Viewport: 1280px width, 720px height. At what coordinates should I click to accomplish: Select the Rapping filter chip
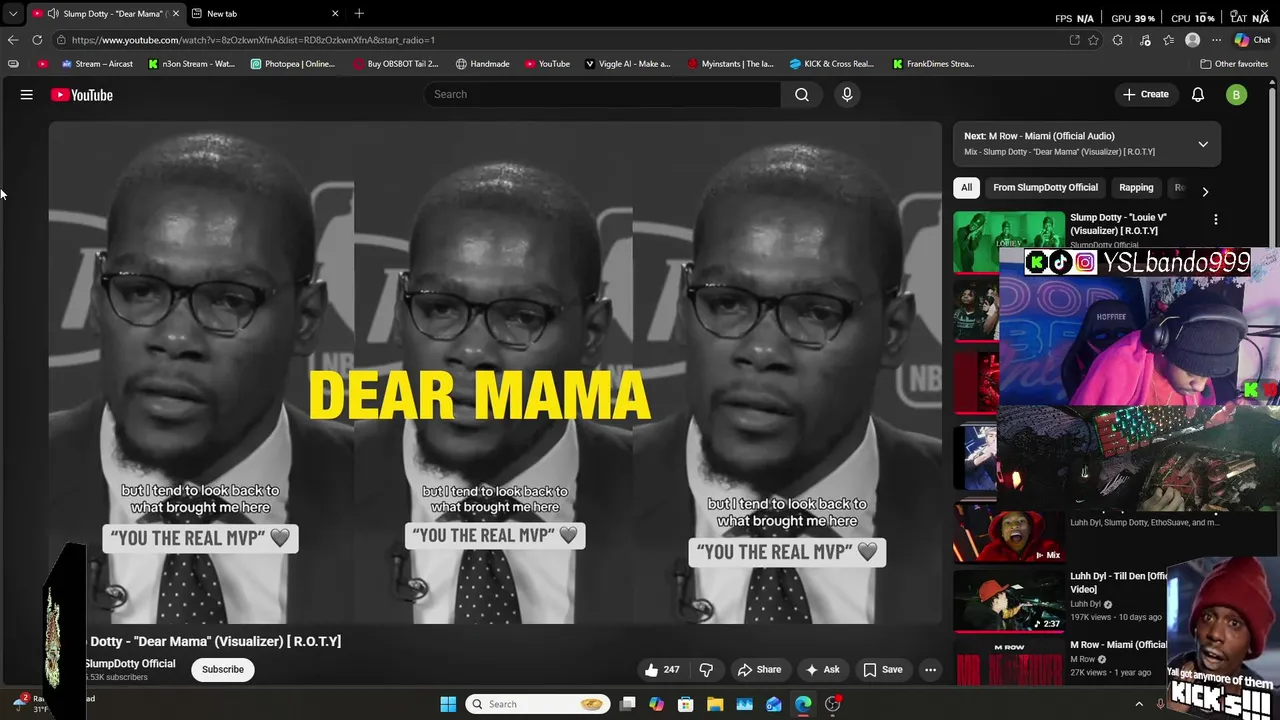(1136, 188)
